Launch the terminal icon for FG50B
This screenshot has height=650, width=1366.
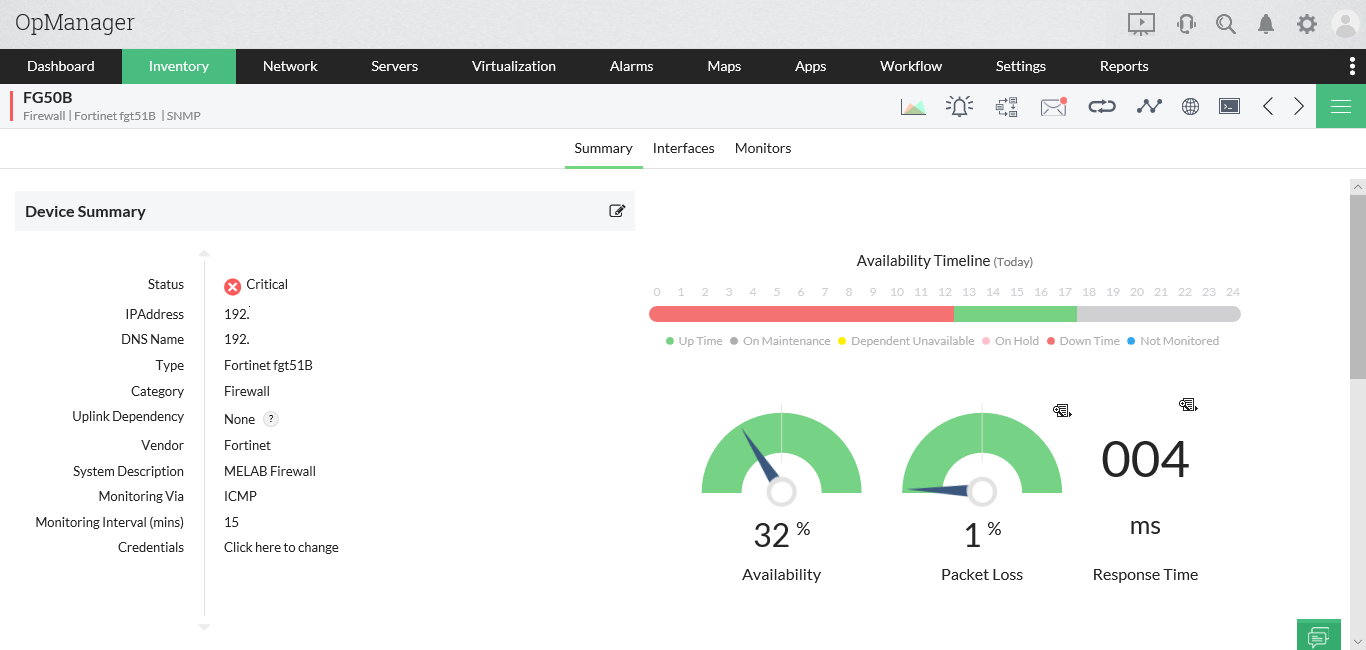pyautogui.click(x=1229, y=105)
